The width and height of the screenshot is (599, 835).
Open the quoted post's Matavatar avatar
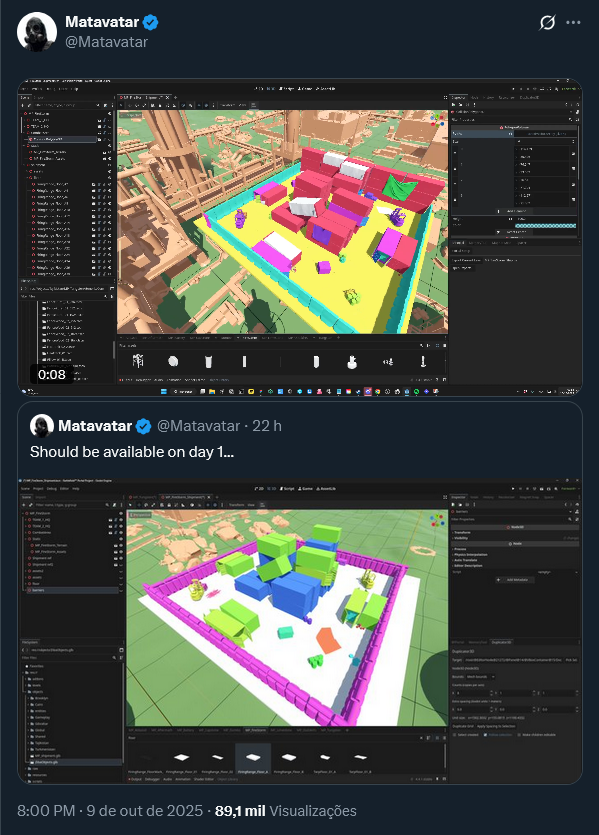pos(42,425)
